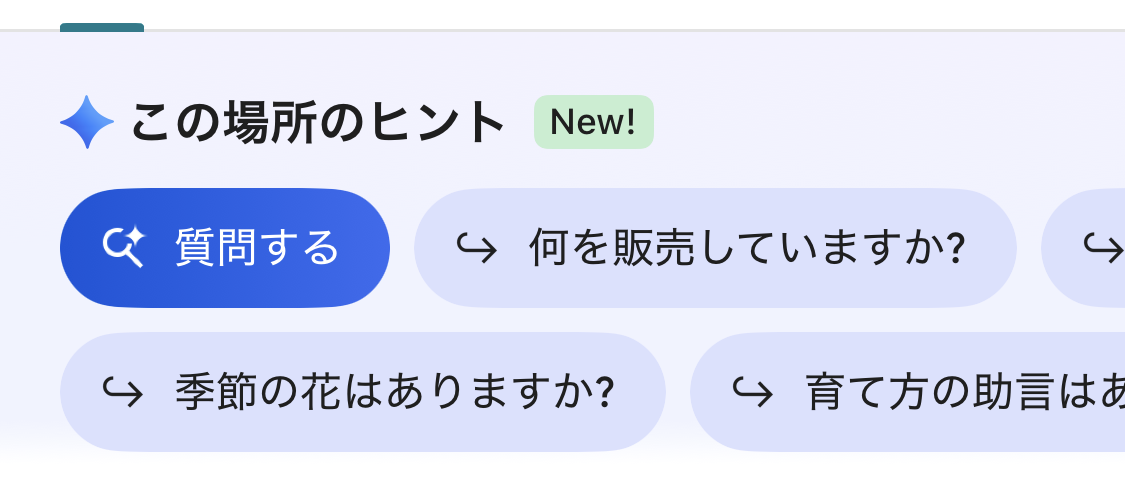Click the green New! badge
The width and height of the screenshot is (1125, 483).
tap(593, 122)
